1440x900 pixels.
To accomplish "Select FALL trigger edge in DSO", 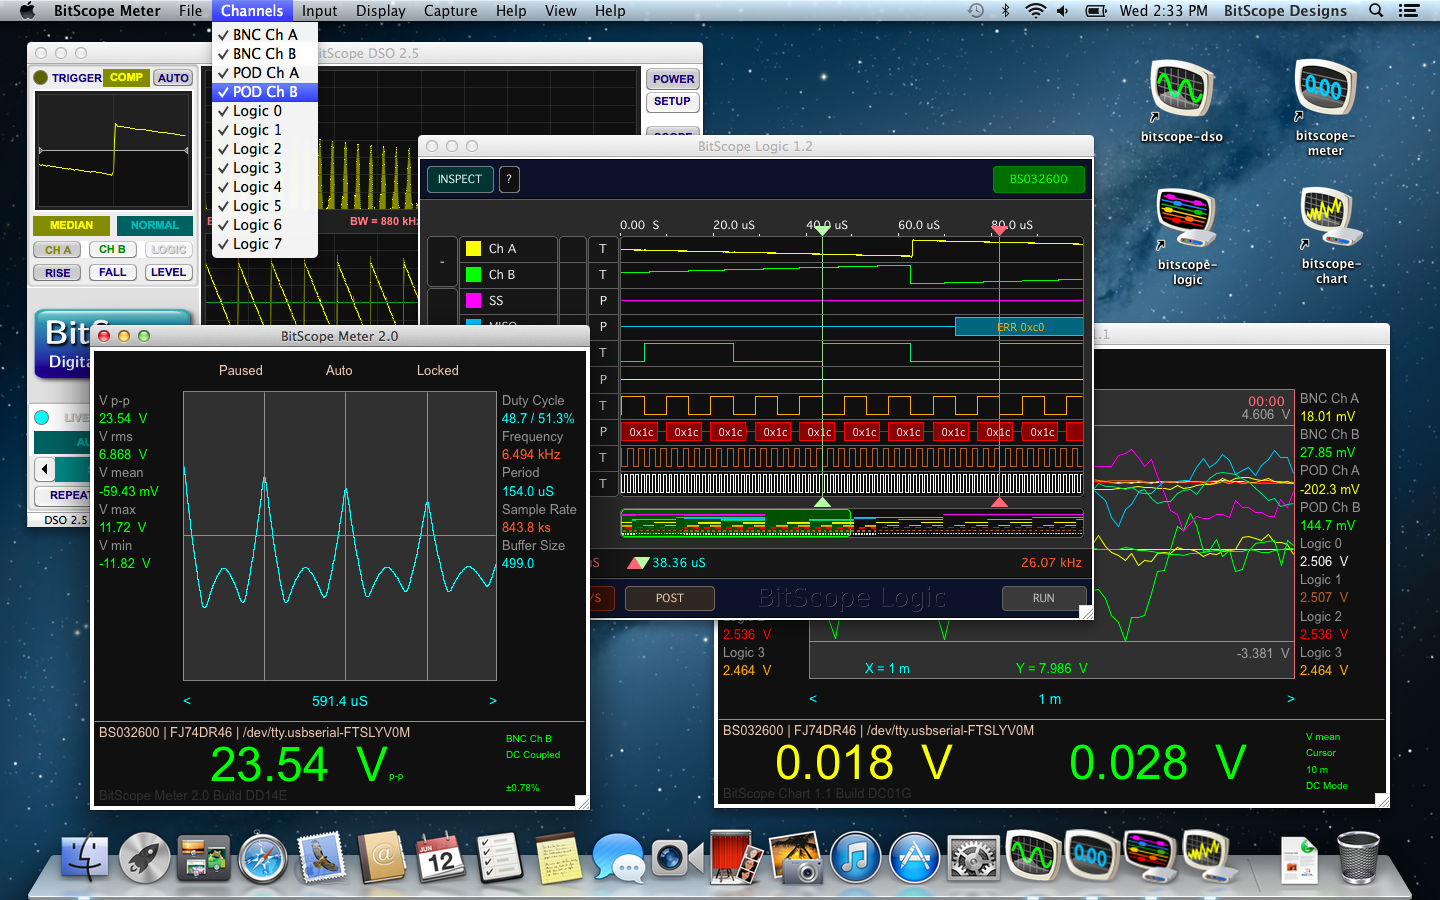I will pyautogui.click(x=113, y=272).
